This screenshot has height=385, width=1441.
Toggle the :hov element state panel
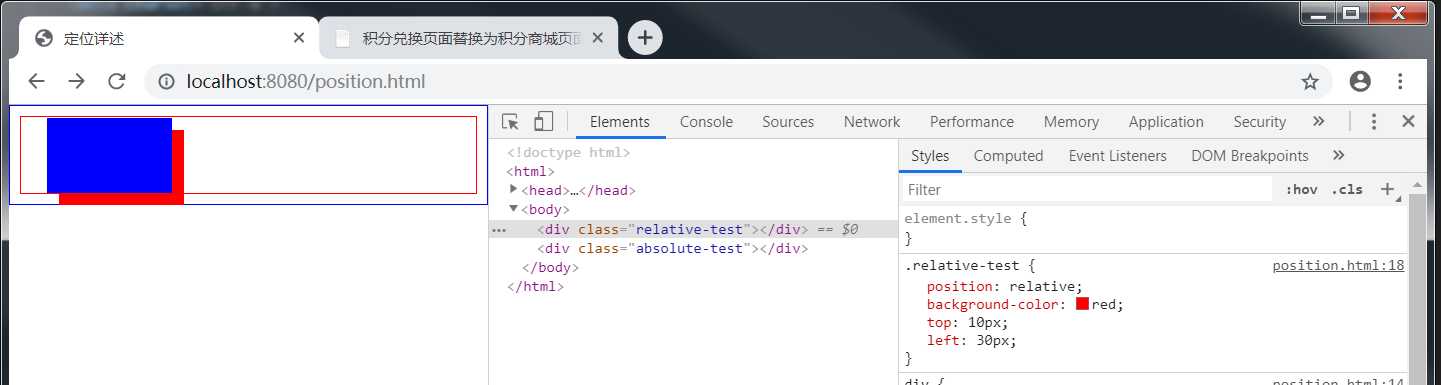(x=1301, y=189)
